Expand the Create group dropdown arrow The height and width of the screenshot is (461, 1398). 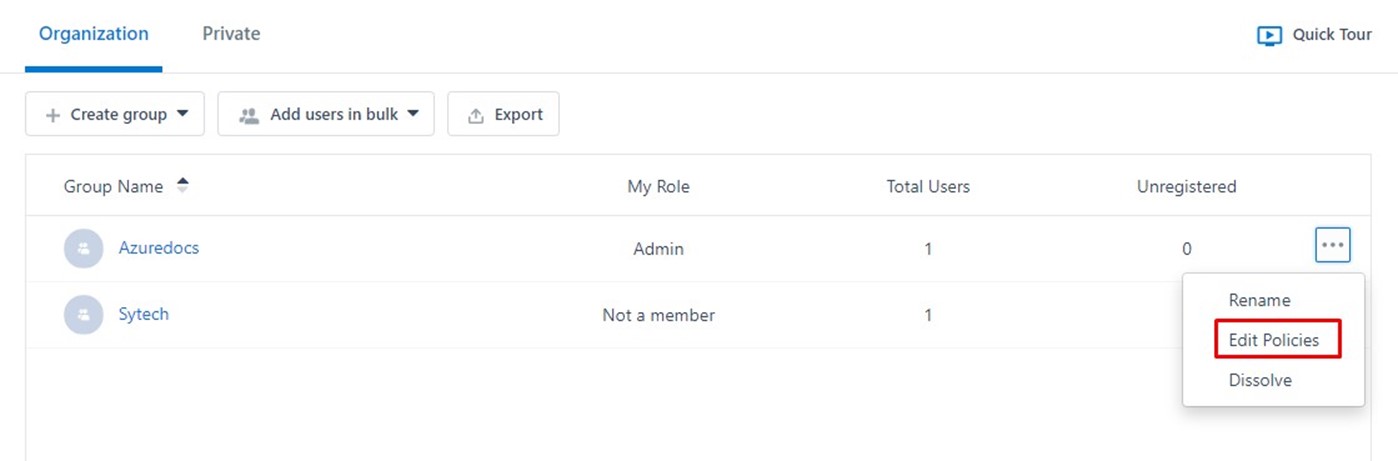(x=182, y=114)
